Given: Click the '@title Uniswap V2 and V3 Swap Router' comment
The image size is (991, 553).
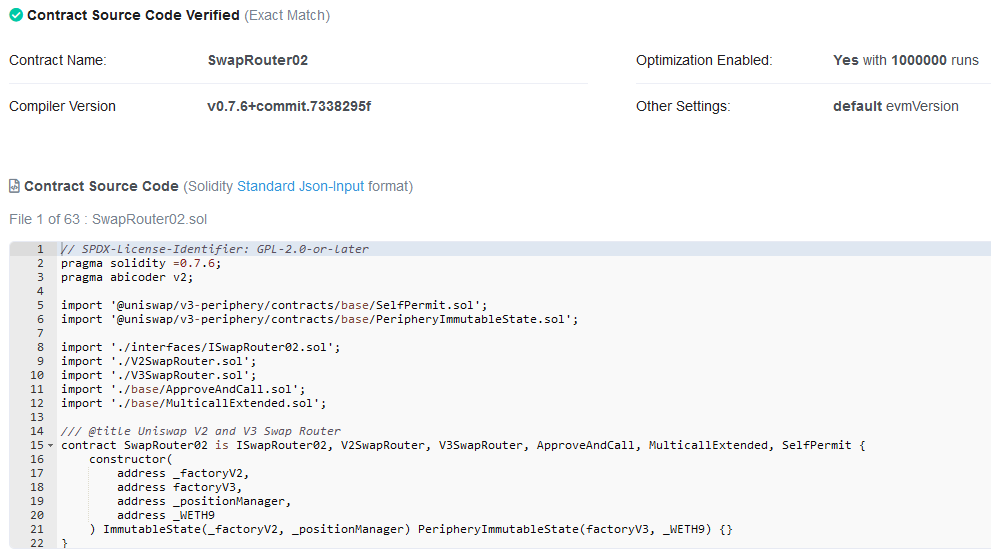Looking at the screenshot, I should click(x=201, y=431).
